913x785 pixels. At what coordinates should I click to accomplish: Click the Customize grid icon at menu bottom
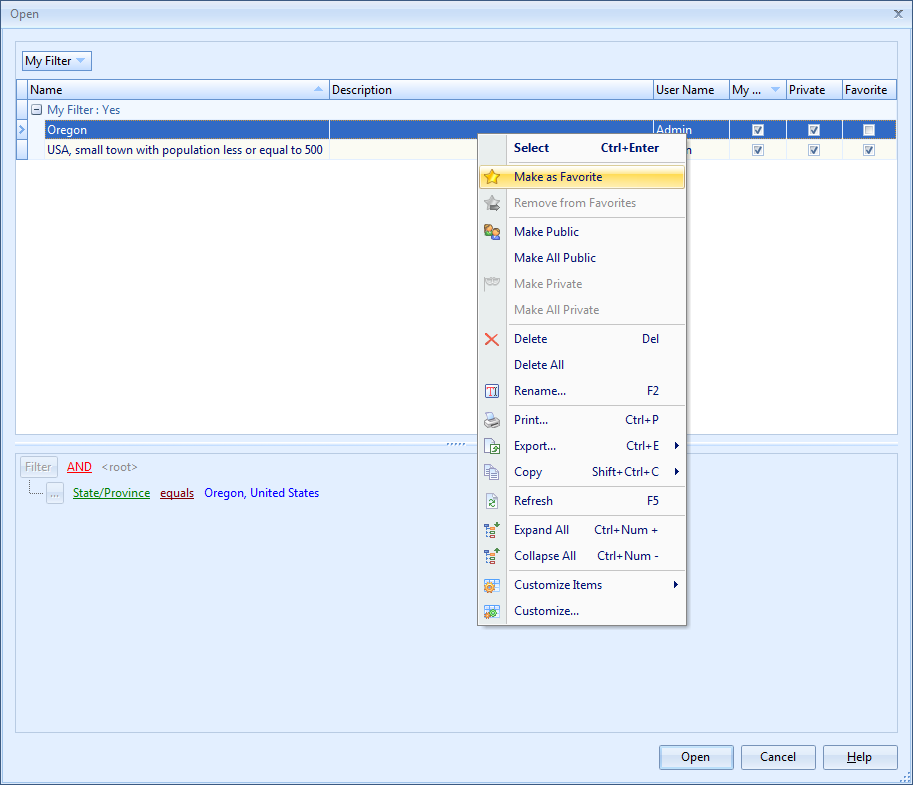tap(492, 611)
